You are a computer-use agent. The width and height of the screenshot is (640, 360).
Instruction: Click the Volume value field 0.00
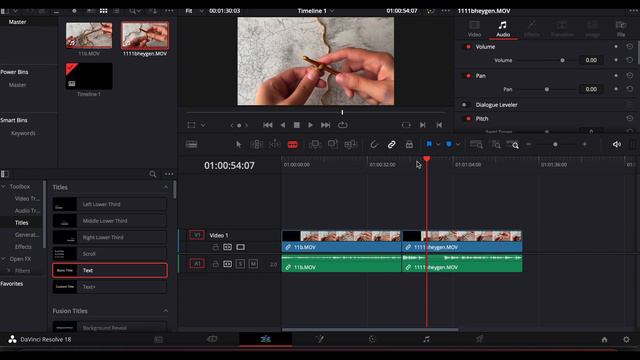click(x=591, y=60)
